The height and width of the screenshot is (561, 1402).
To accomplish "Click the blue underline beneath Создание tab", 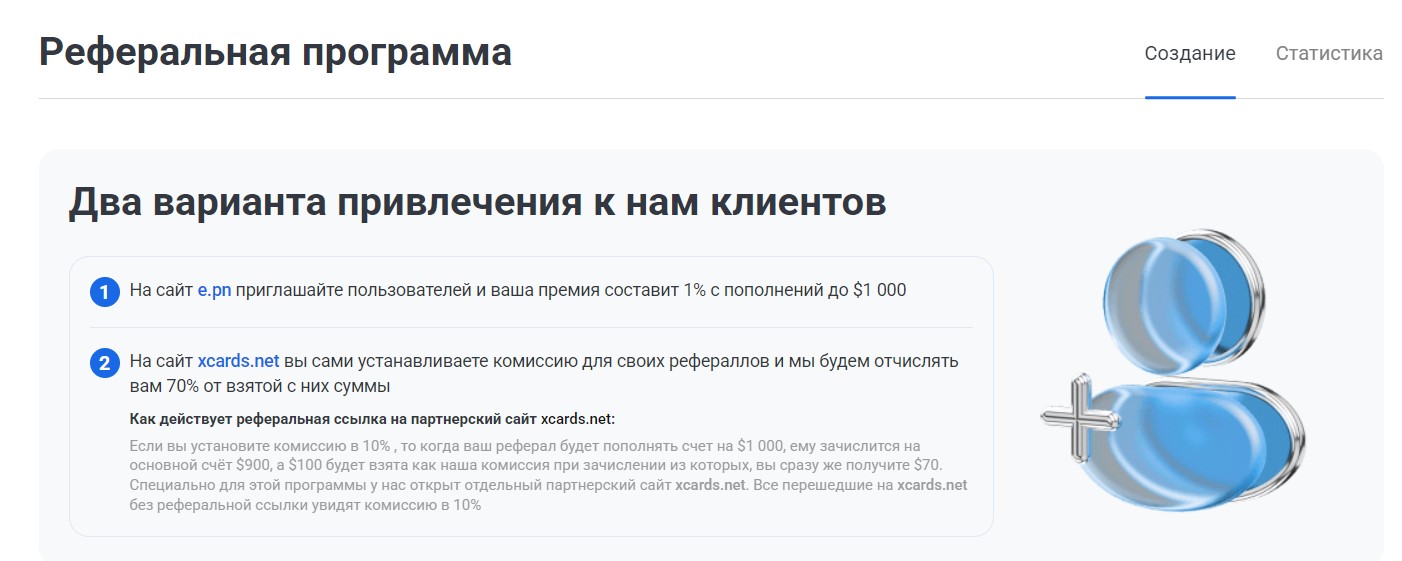I will (x=1190, y=97).
